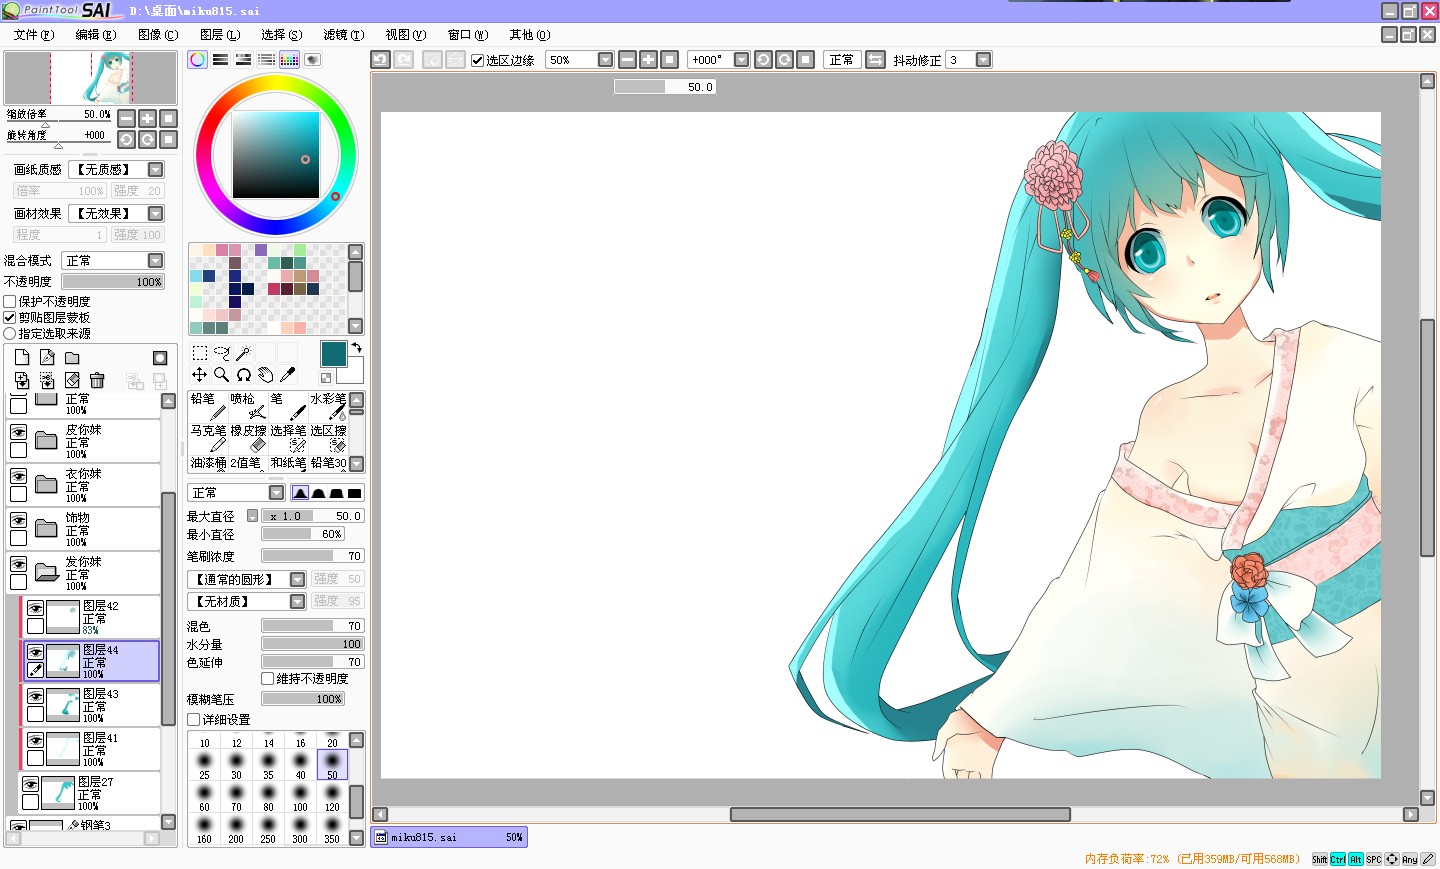Screen dimensions: 1440x869
Task: Click the teal foreground color swatch
Action: (333, 354)
